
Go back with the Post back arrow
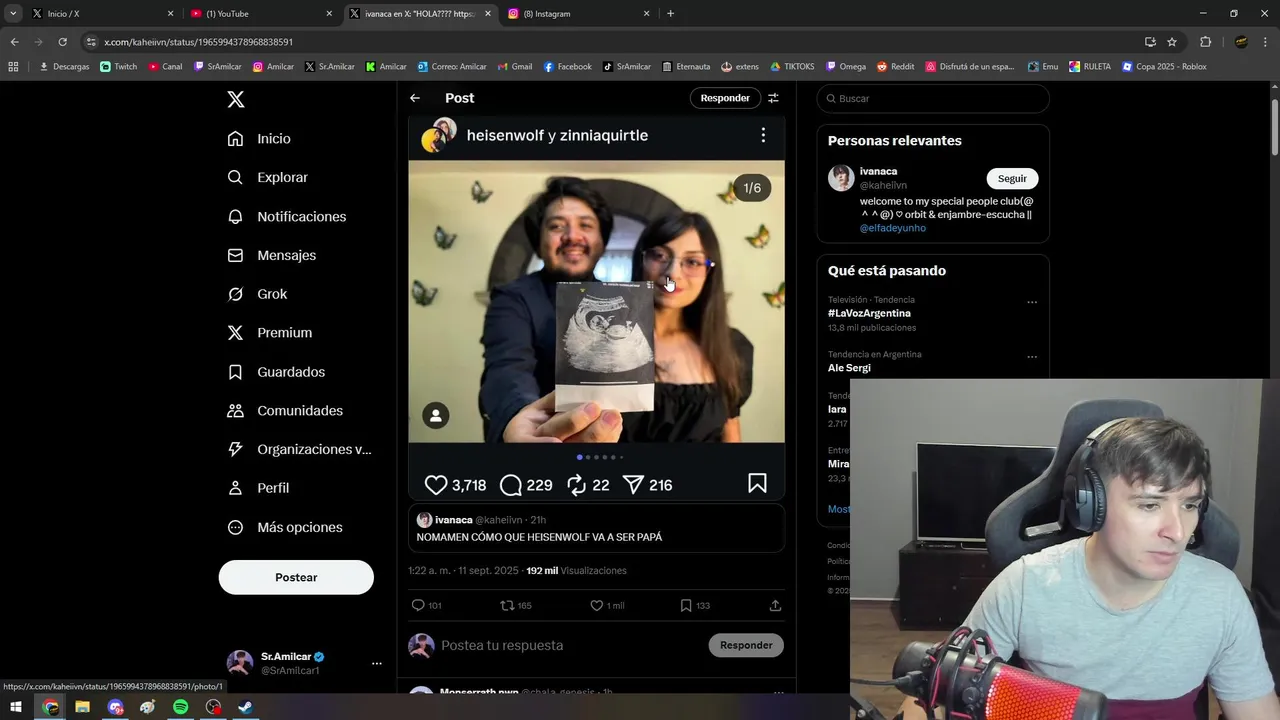click(415, 98)
